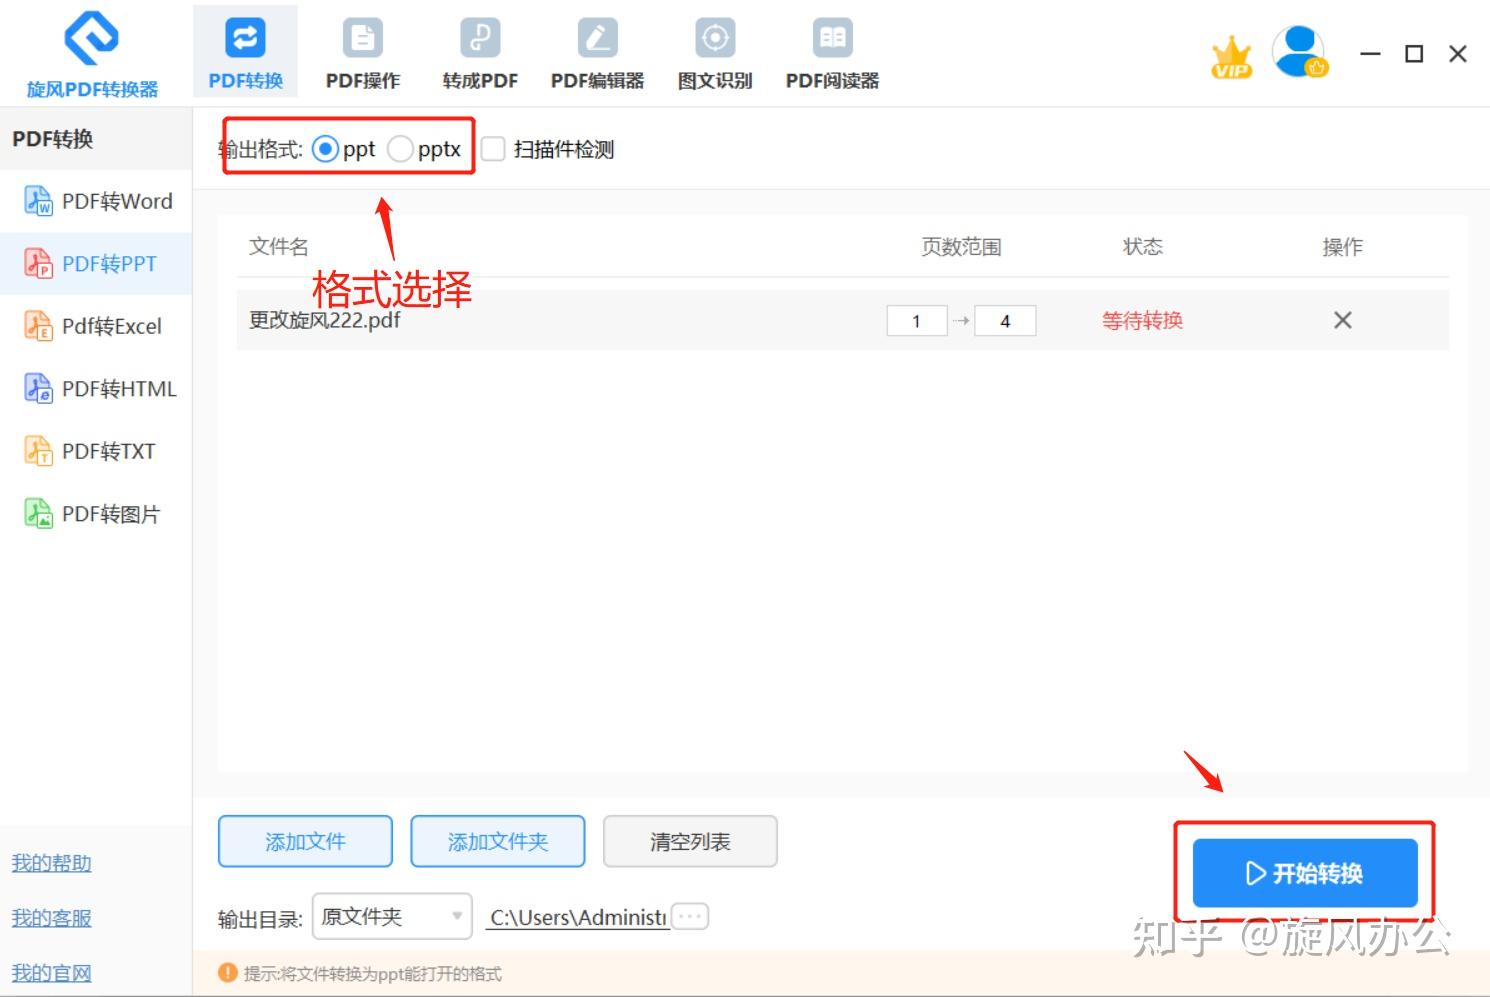Edit the end page number field
The image size is (1490, 997).
click(x=1005, y=321)
